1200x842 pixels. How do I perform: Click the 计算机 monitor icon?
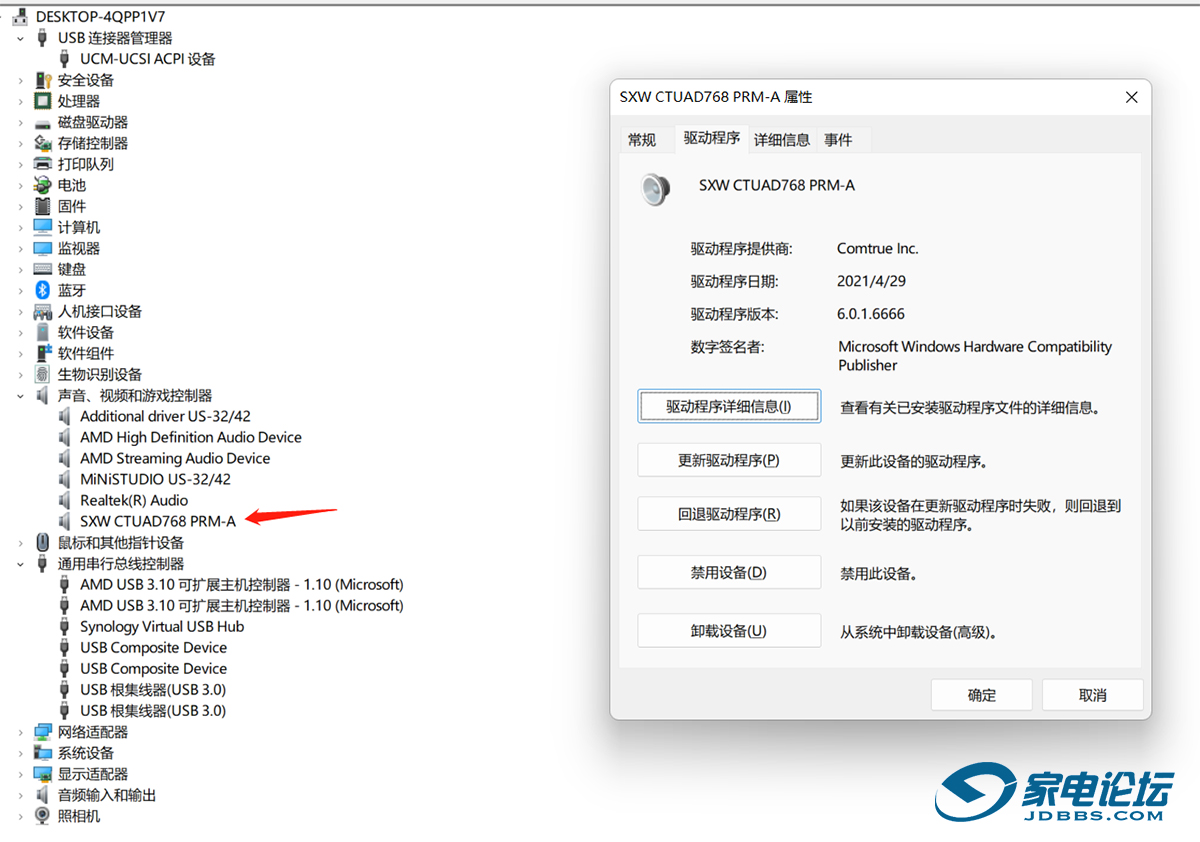[42, 227]
